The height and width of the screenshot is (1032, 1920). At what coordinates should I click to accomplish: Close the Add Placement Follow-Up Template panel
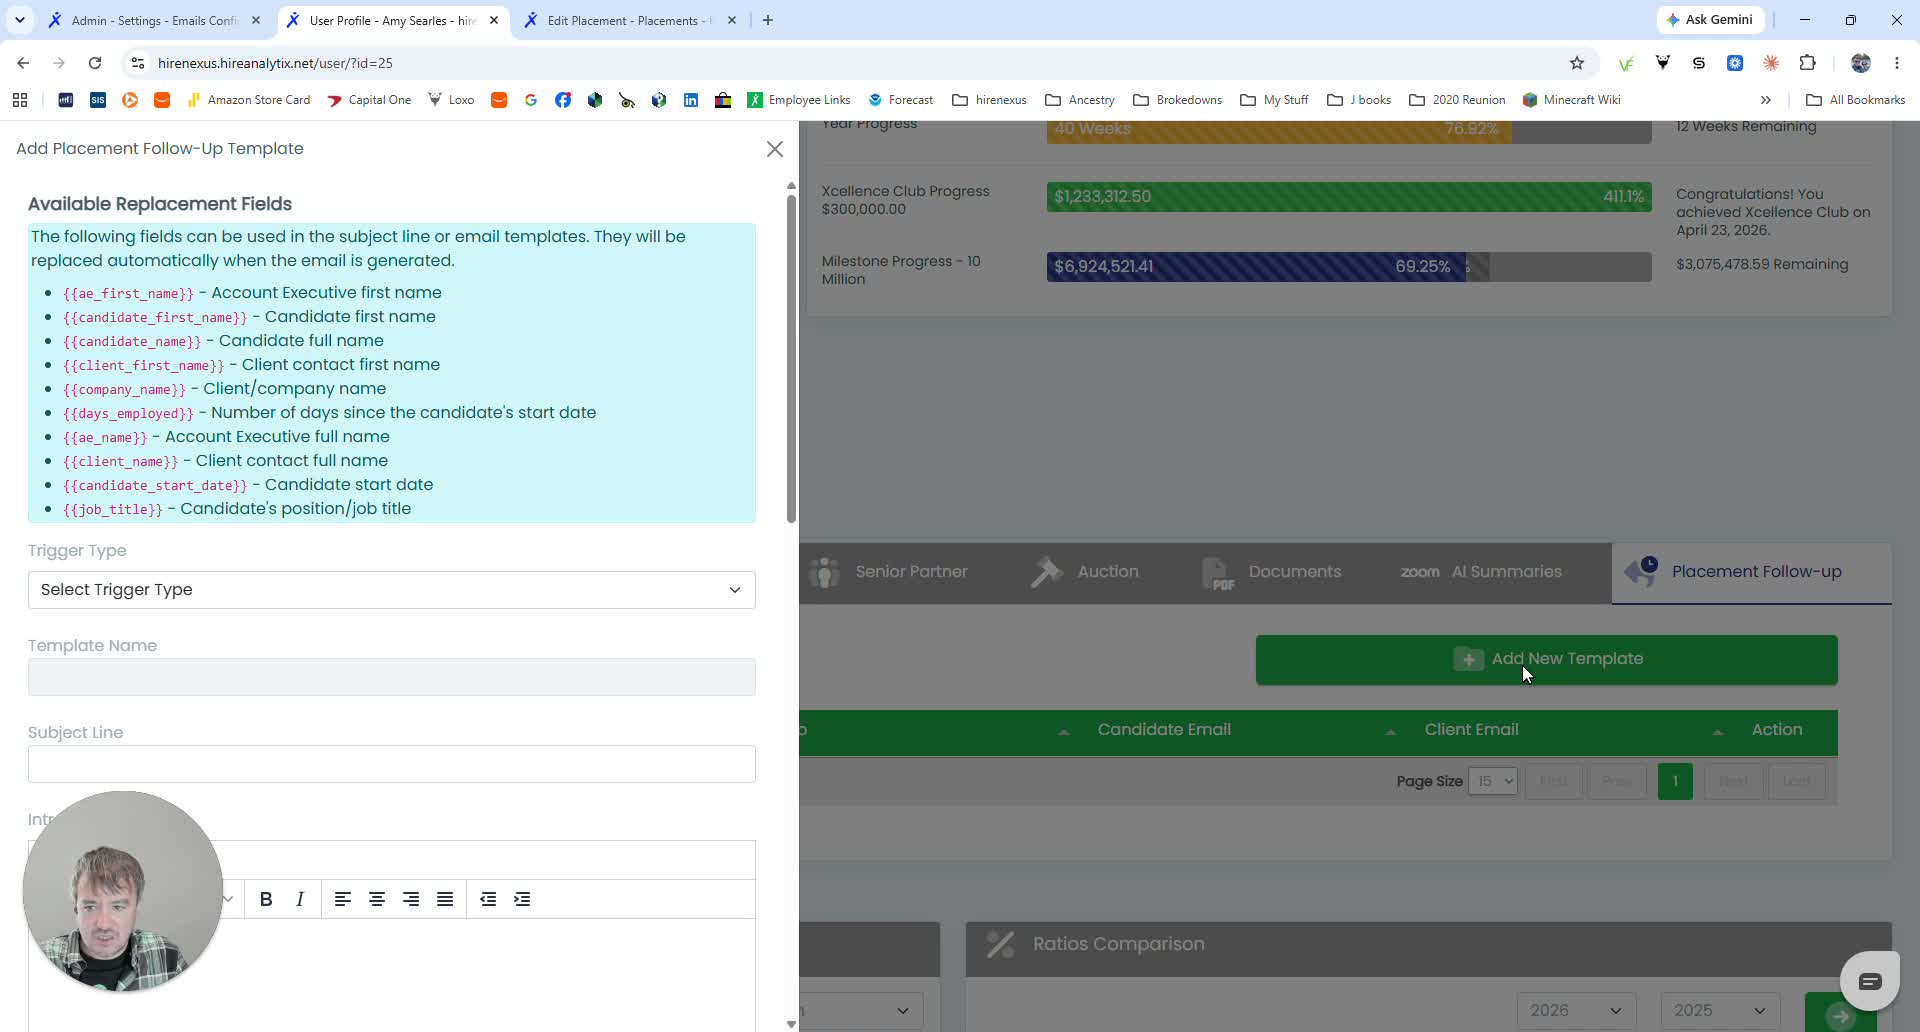(775, 149)
